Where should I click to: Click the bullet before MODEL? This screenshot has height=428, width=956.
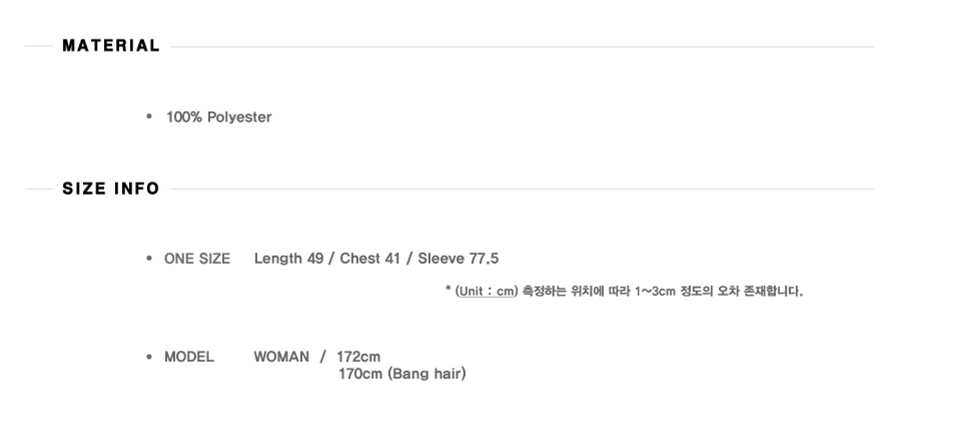(149, 357)
